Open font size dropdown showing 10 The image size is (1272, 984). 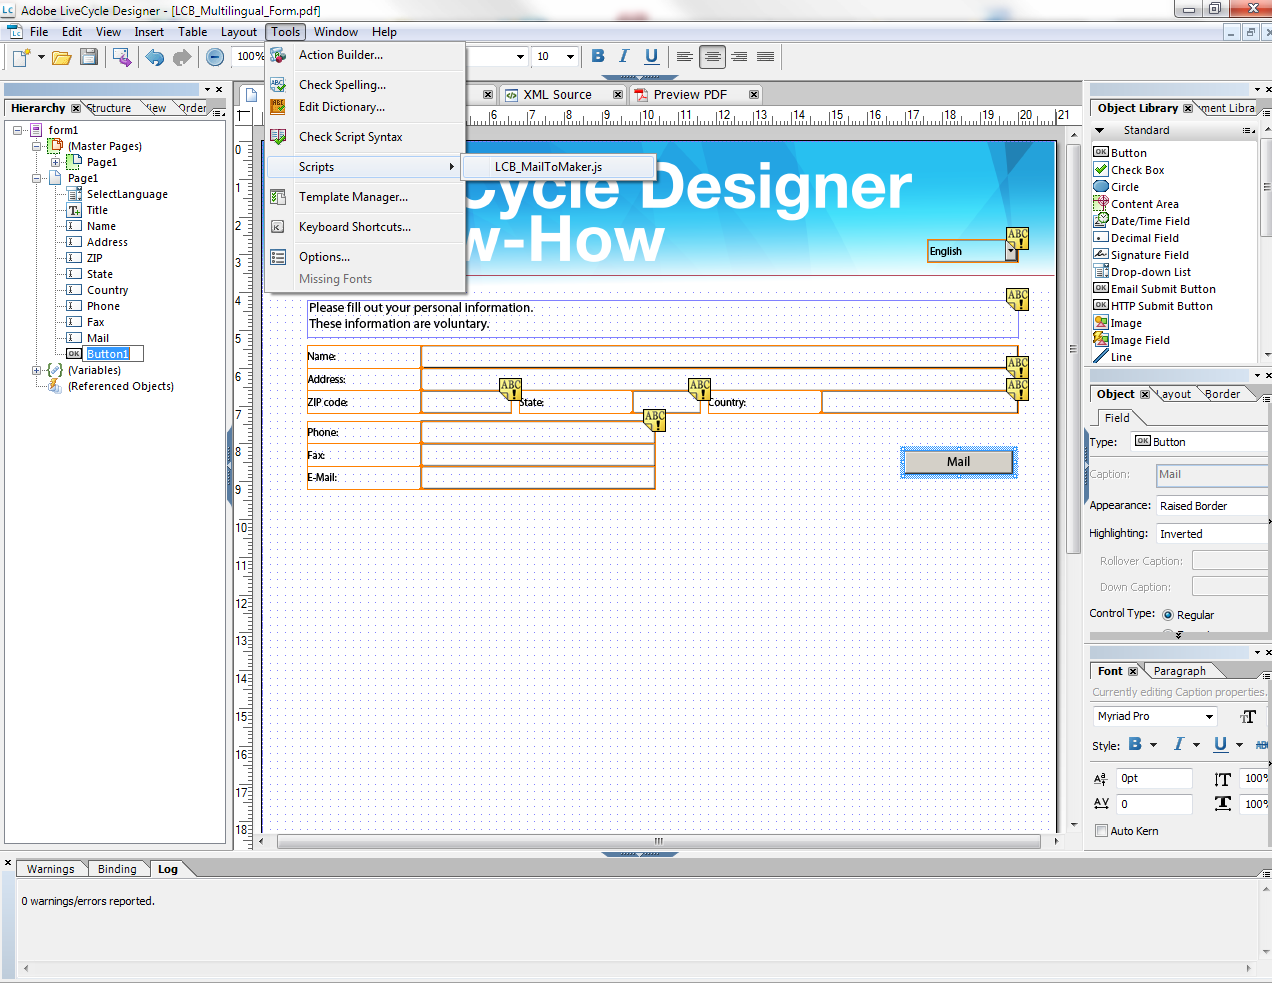pyautogui.click(x=570, y=56)
